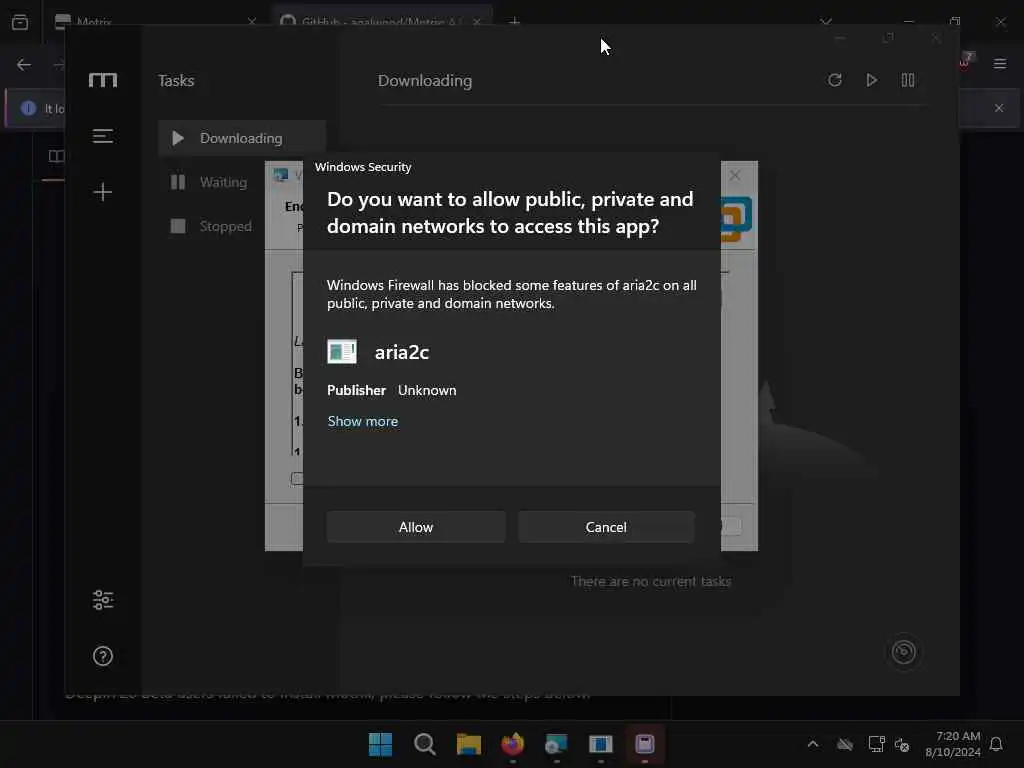Open the purple app in taskbar
The height and width of the screenshot is (768, 1024).
point(645,744)
